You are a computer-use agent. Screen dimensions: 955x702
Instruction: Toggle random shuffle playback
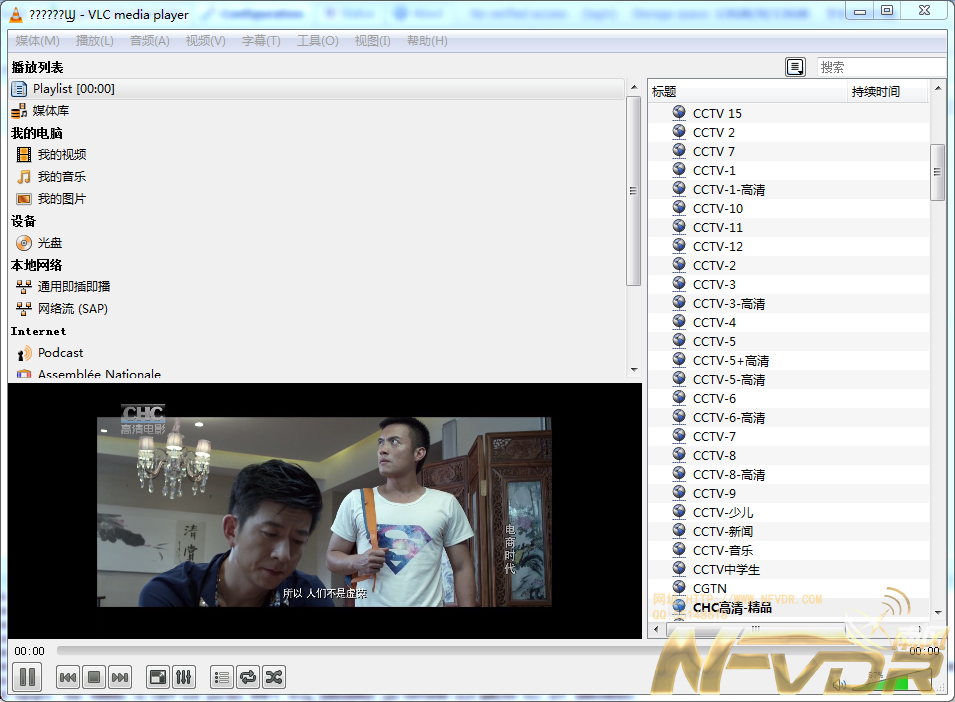274,677
